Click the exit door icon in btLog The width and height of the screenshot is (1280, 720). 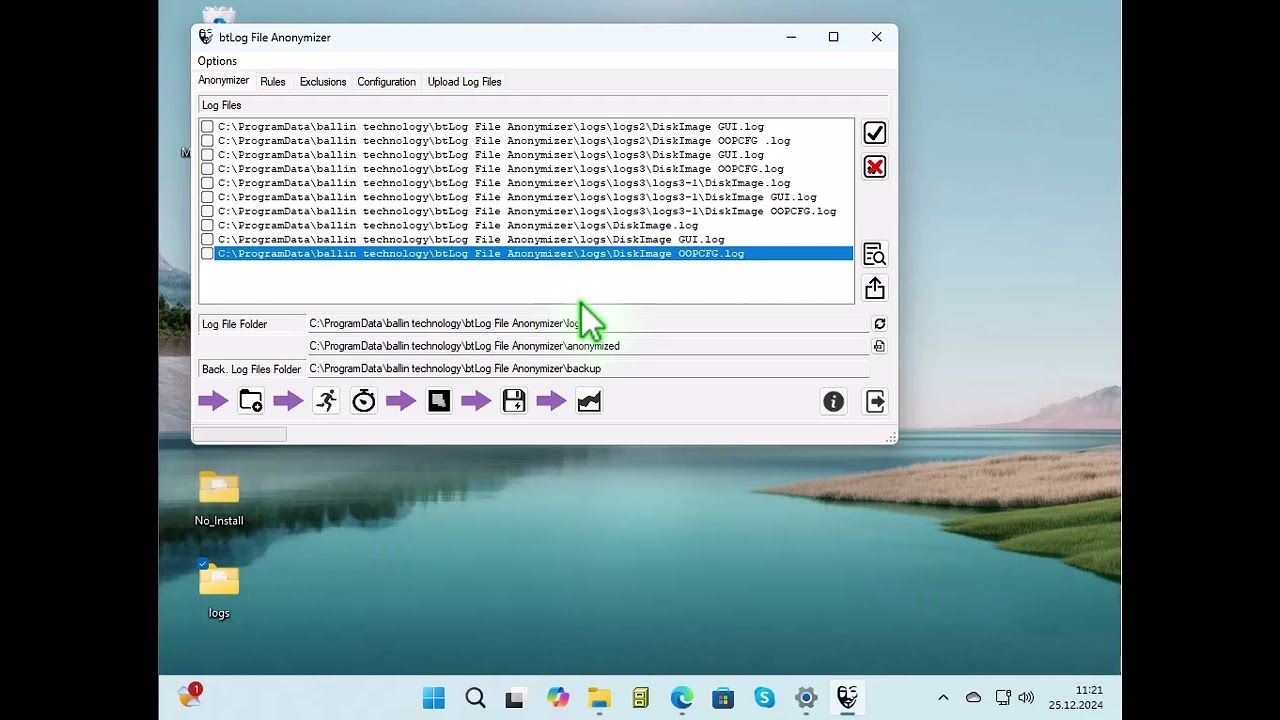pyautogui.click(x=875, y=401)
